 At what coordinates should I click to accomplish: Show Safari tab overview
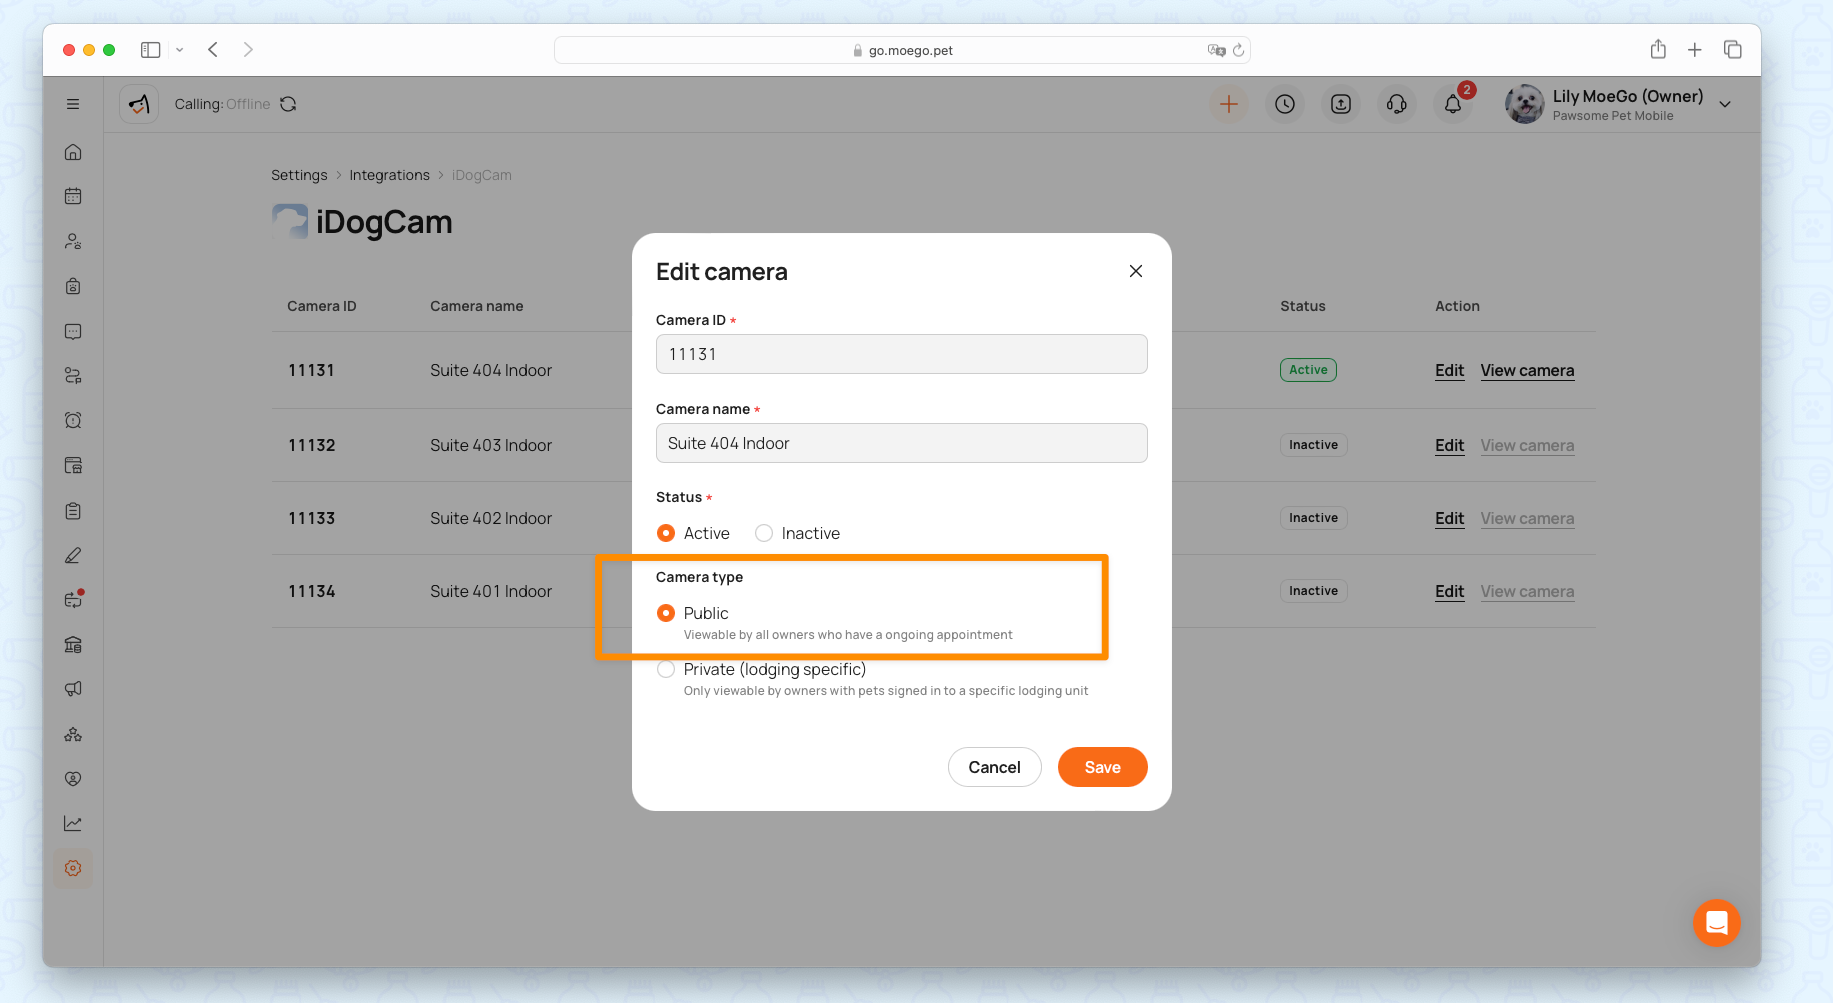click(1733, 50)
